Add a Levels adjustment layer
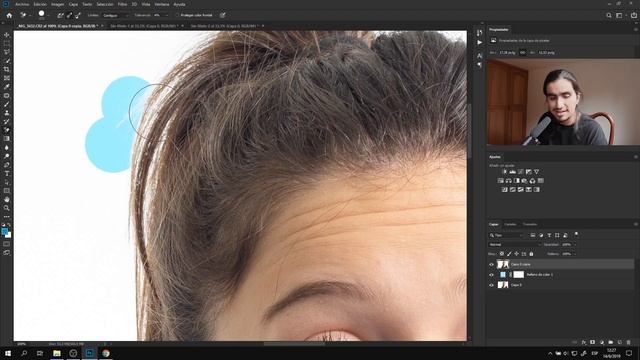The image size is (640, 360). [x=513, y=172]
